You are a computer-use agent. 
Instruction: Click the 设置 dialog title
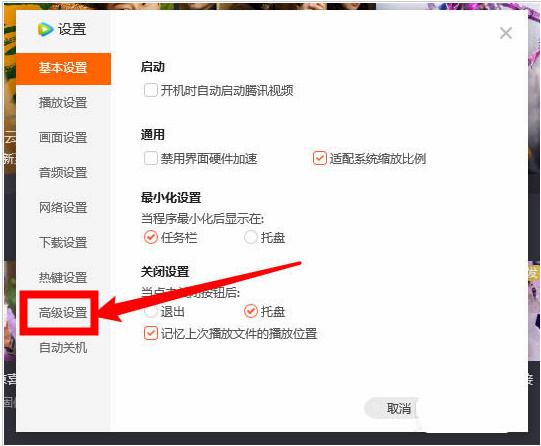point(72,29)
